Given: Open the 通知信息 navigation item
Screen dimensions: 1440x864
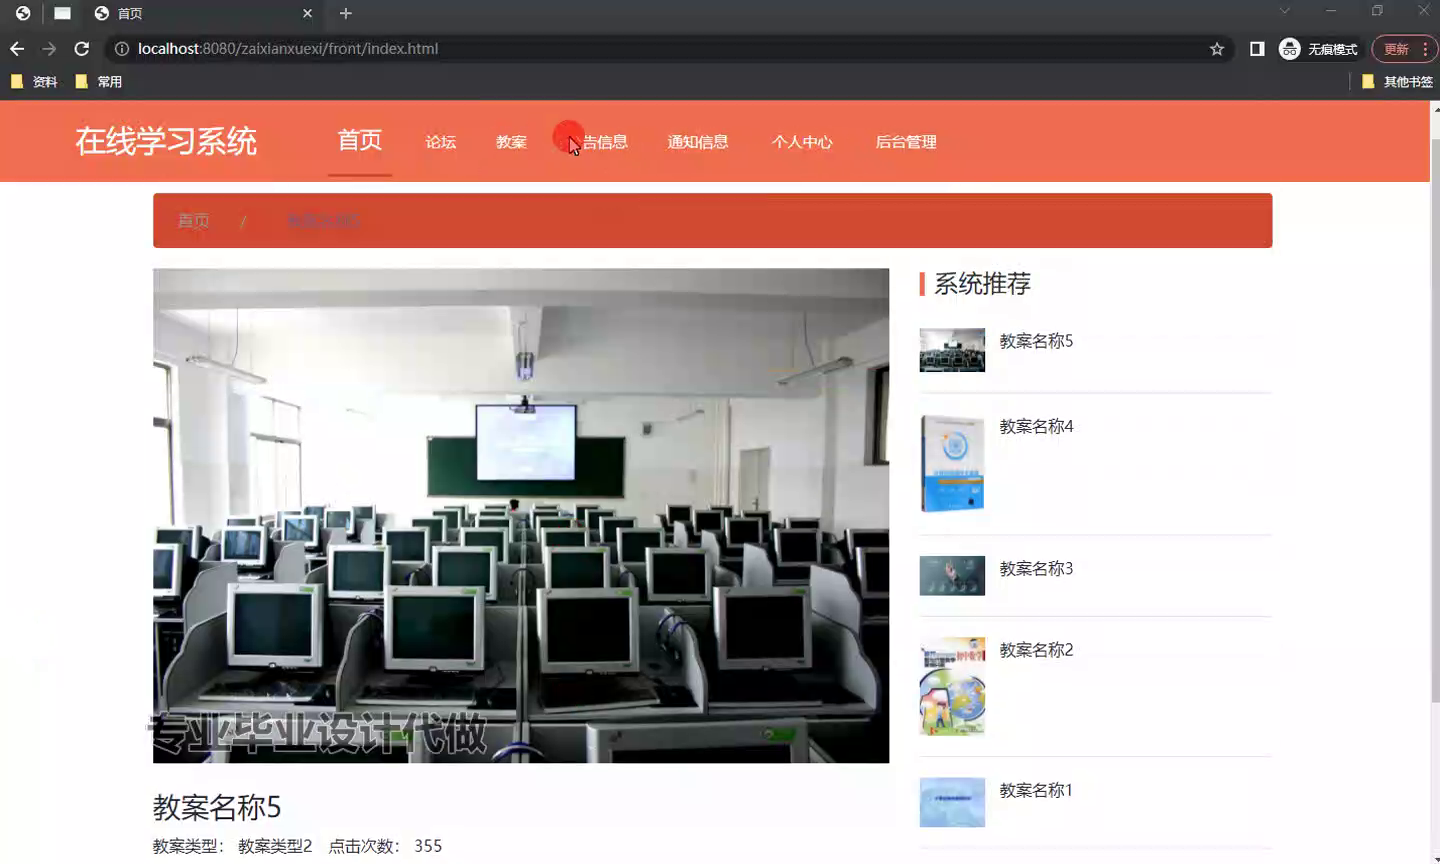Looking at the screenshot, I should click(698, 142).
